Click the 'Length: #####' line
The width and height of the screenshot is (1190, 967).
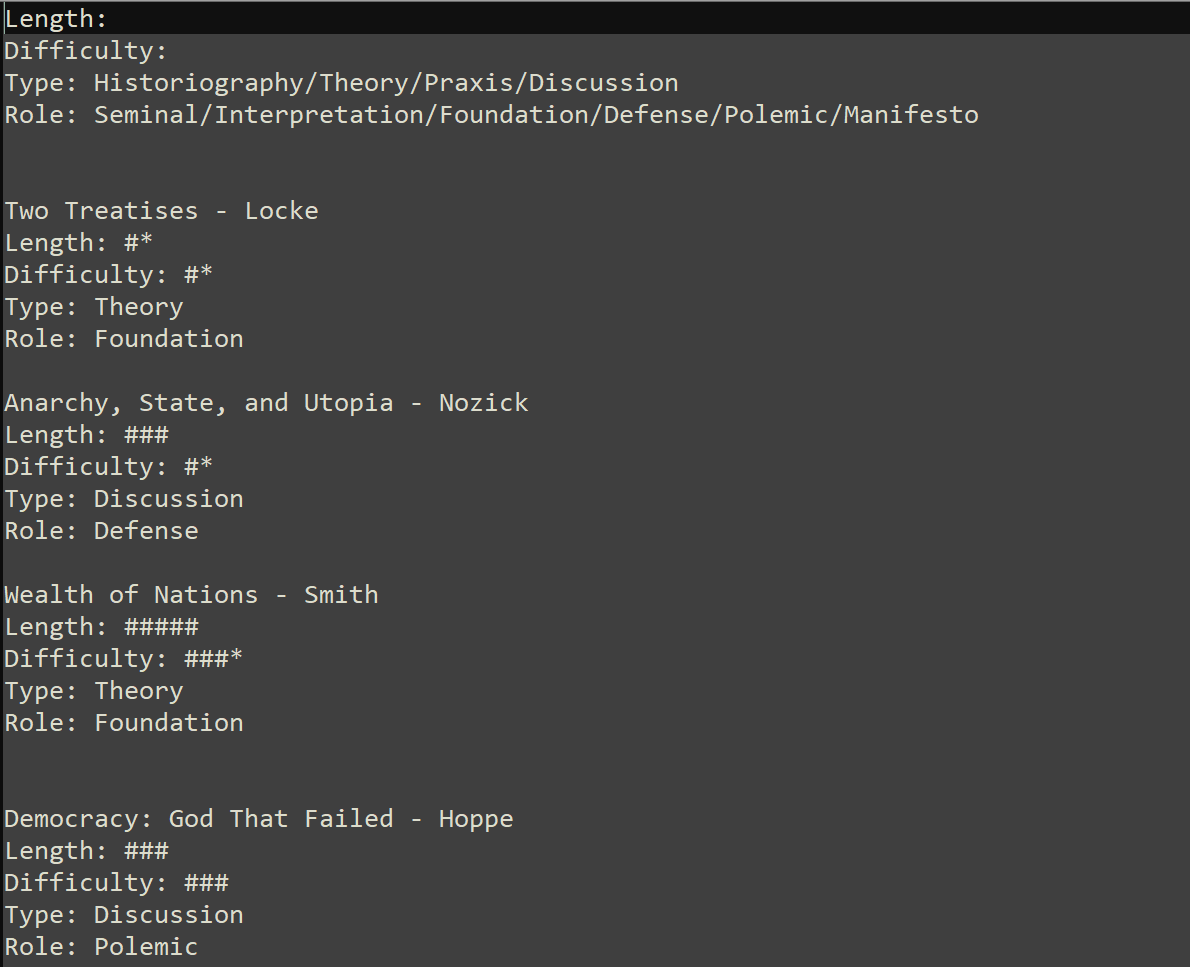point(101,627)
